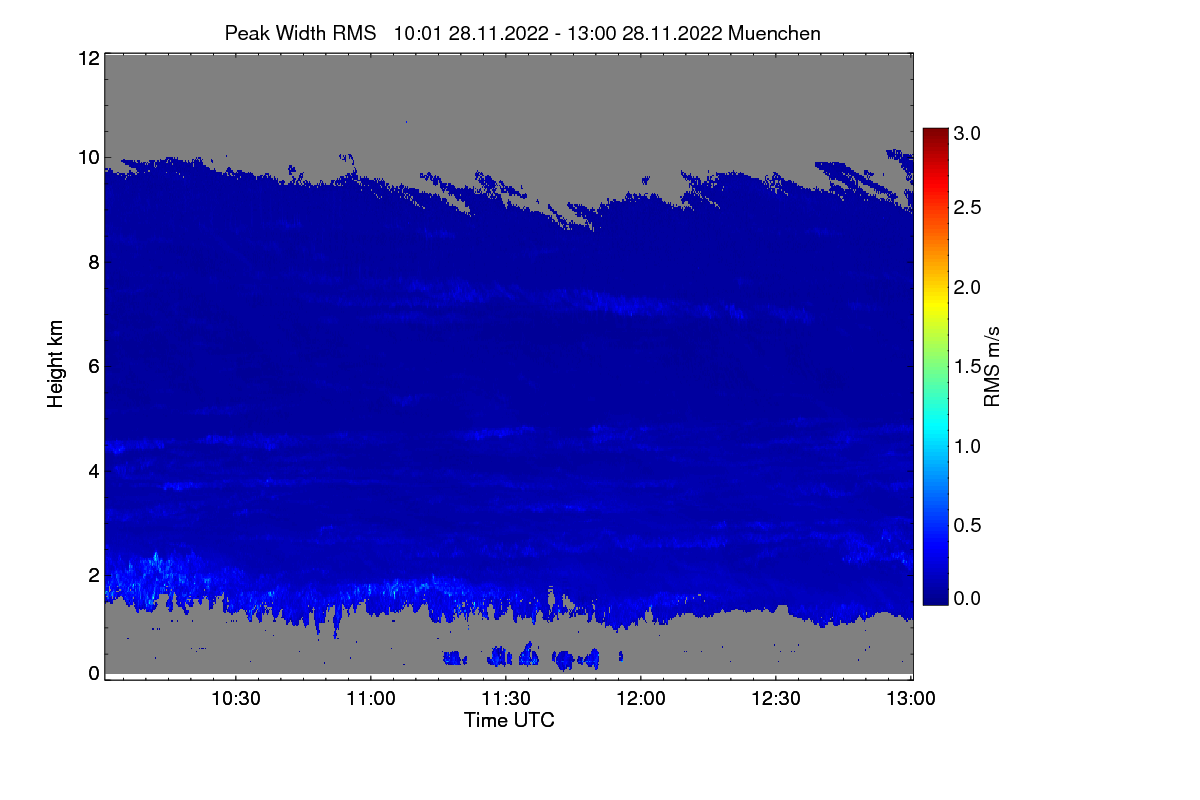1200x800 pixels.
Task: Click the 10:30 time axis label
Action: [x=236, y=699]
